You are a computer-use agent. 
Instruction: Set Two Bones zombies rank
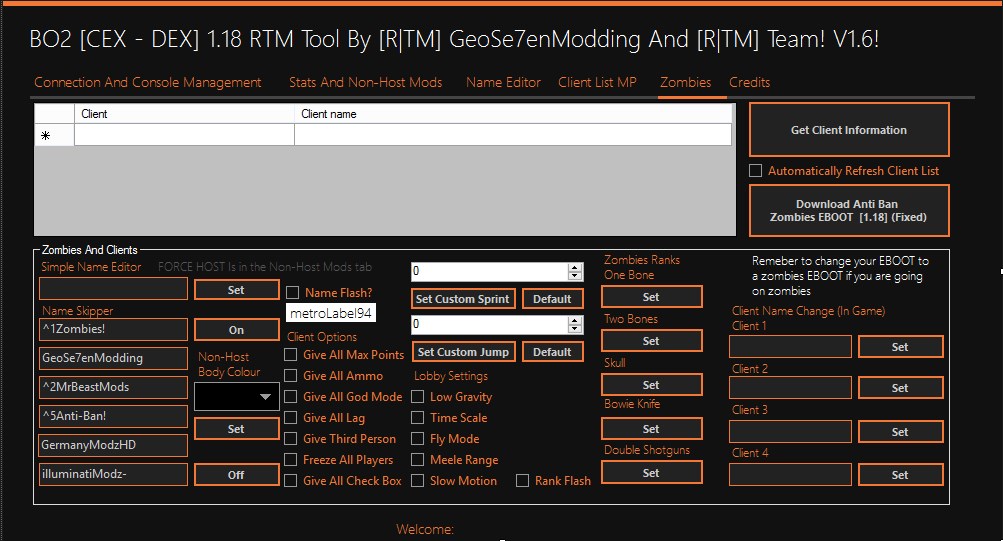[x=651, y=341]
